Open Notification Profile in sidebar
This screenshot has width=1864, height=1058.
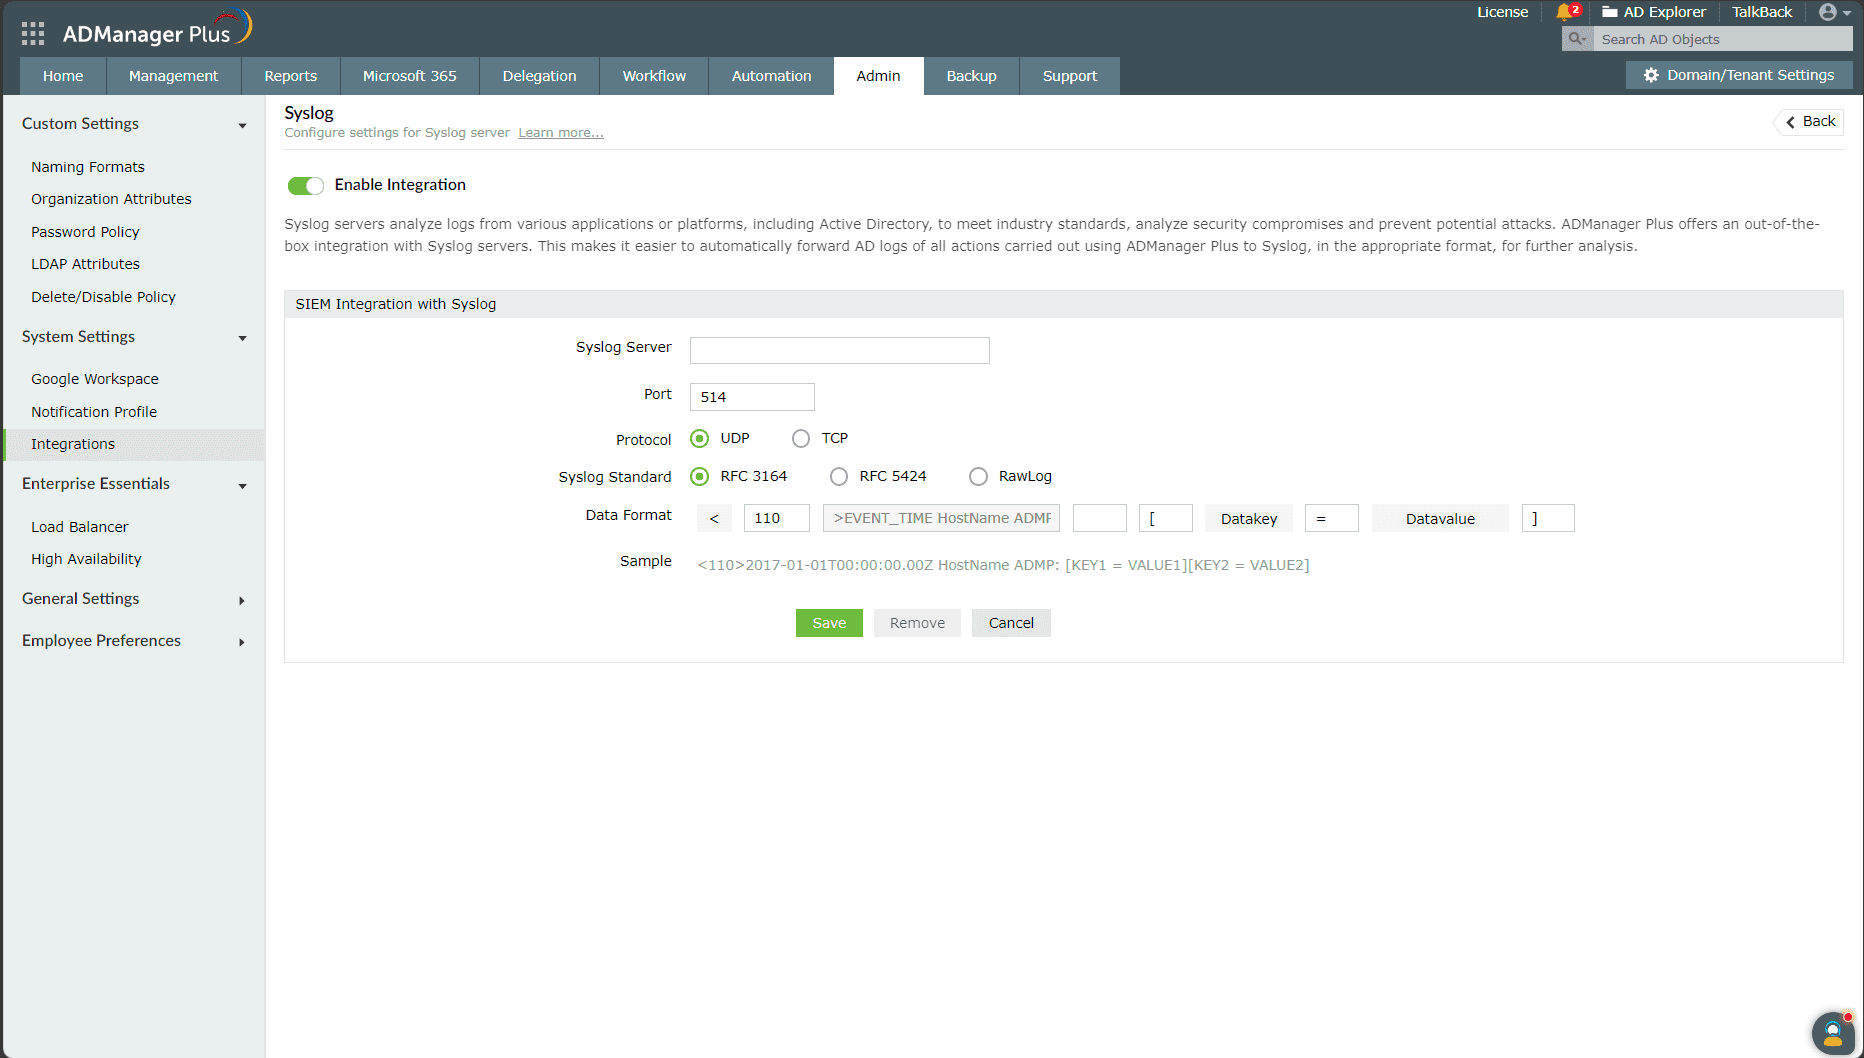coord(94,412)
